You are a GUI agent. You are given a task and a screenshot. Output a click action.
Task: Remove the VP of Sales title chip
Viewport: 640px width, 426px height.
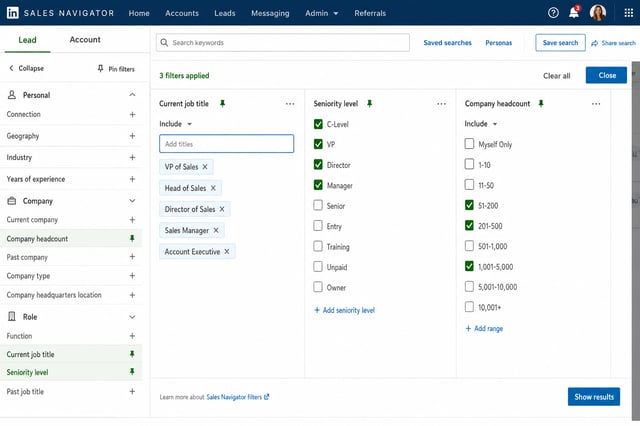[x=205, y=167]
